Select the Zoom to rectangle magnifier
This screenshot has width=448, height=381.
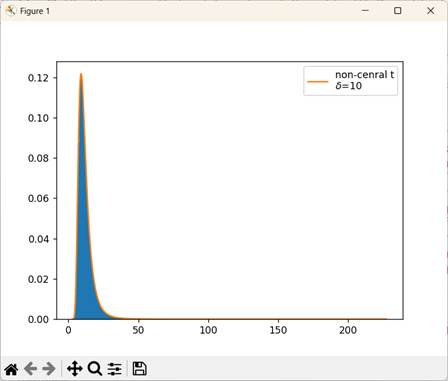point(95,369)
